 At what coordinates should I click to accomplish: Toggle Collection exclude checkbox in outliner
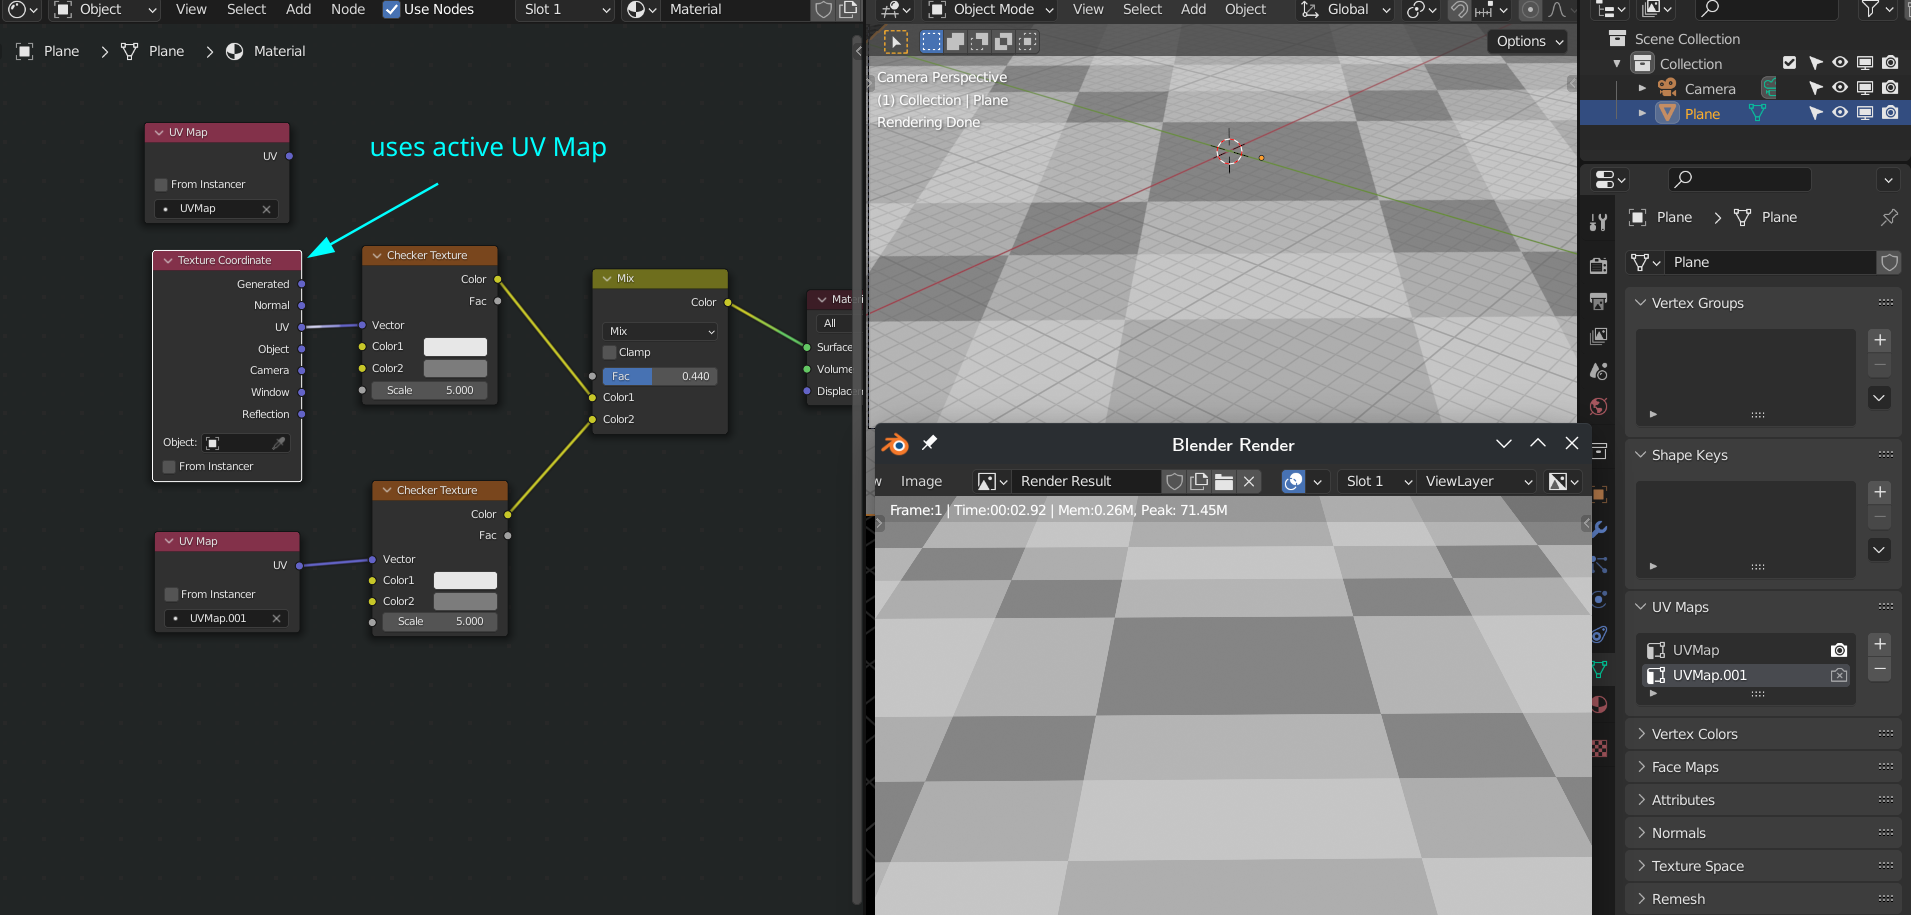click(x=1789, y=63)
